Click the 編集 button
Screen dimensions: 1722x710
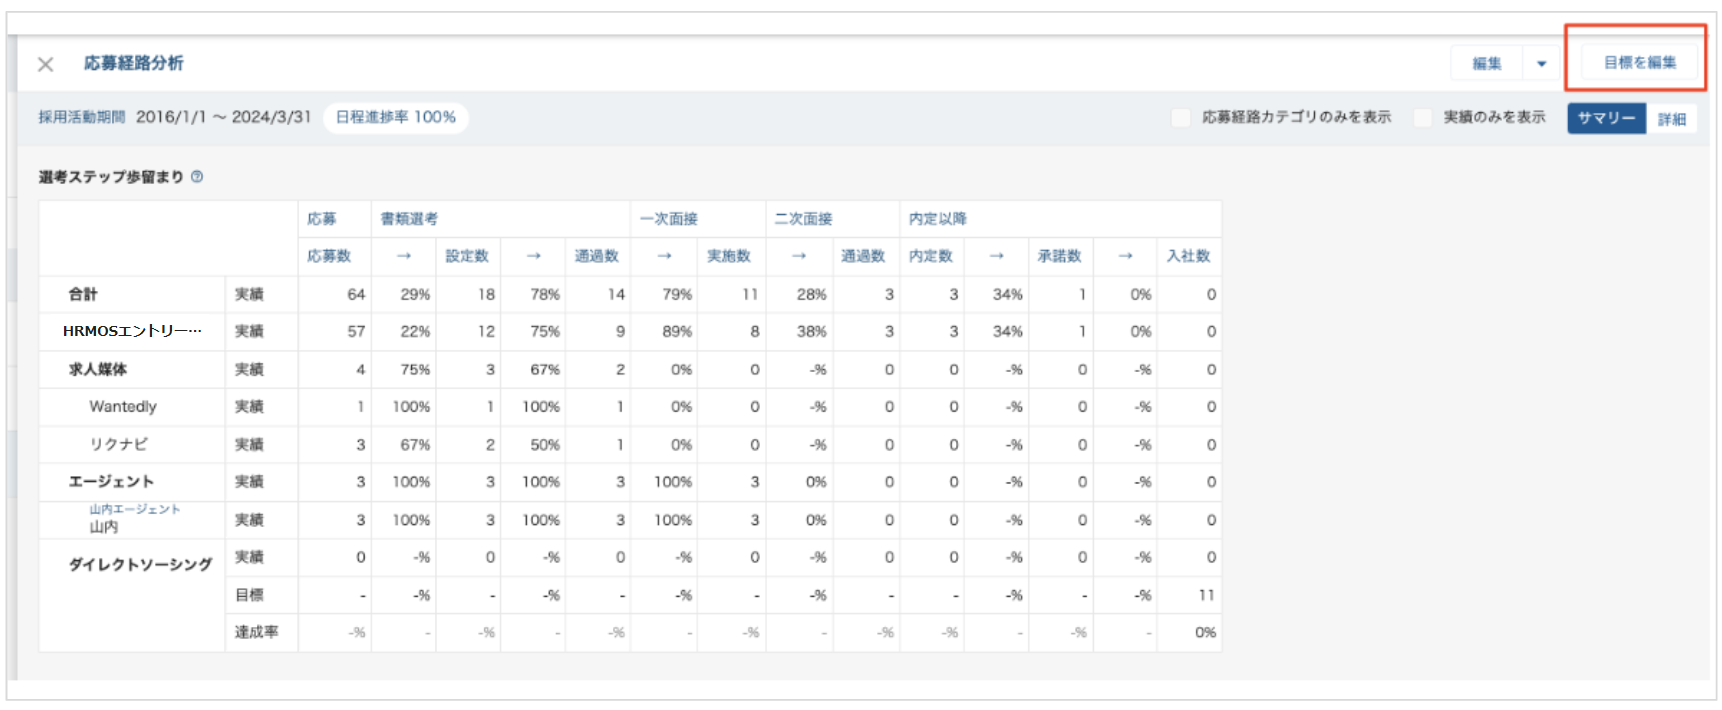1486,64
